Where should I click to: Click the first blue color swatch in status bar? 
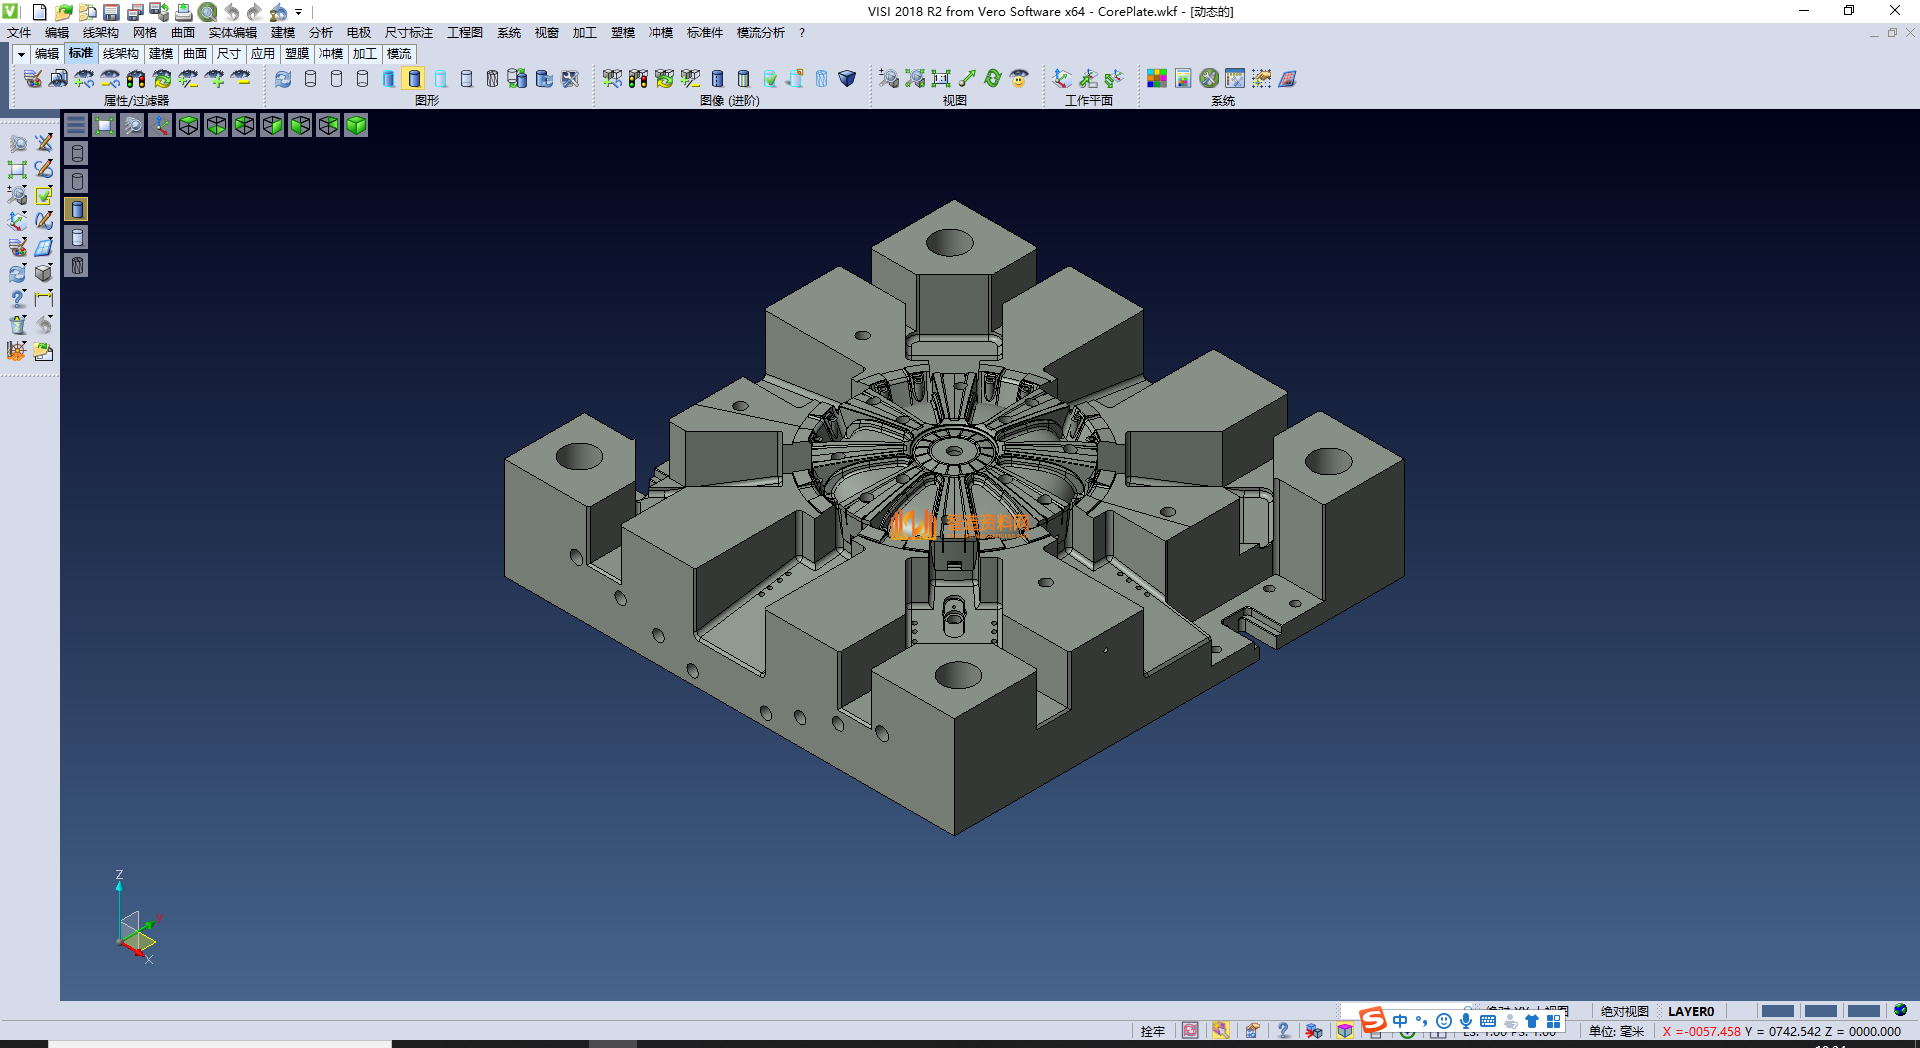[x=1777, y=1011]
